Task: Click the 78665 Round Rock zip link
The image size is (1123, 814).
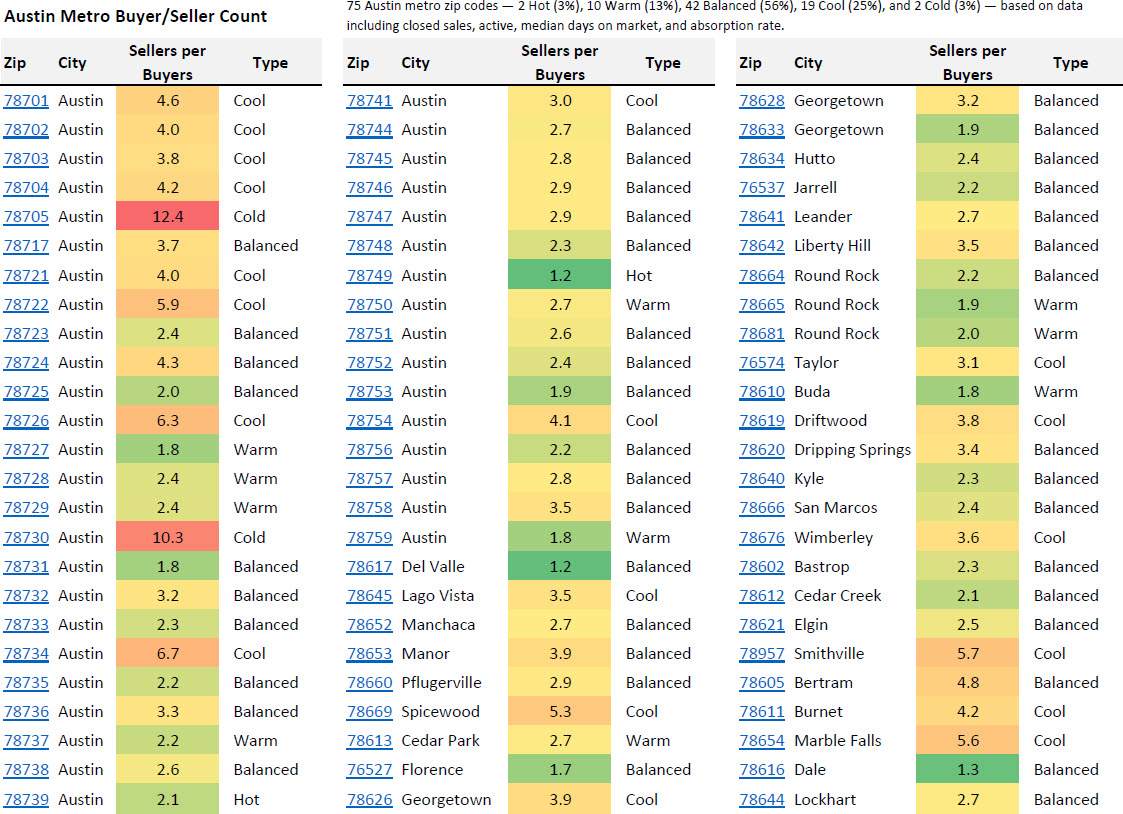Action: (x=761, y=304)
